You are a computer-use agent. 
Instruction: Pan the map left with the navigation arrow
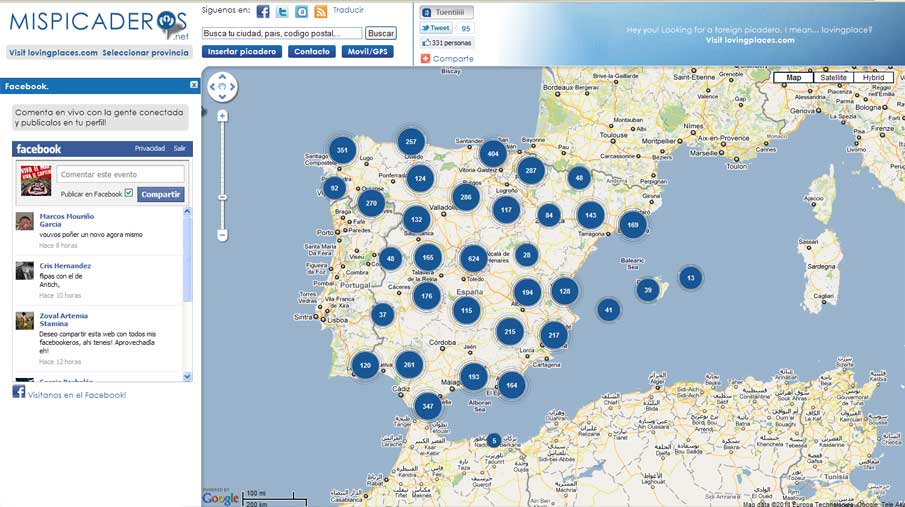[212, 87]
